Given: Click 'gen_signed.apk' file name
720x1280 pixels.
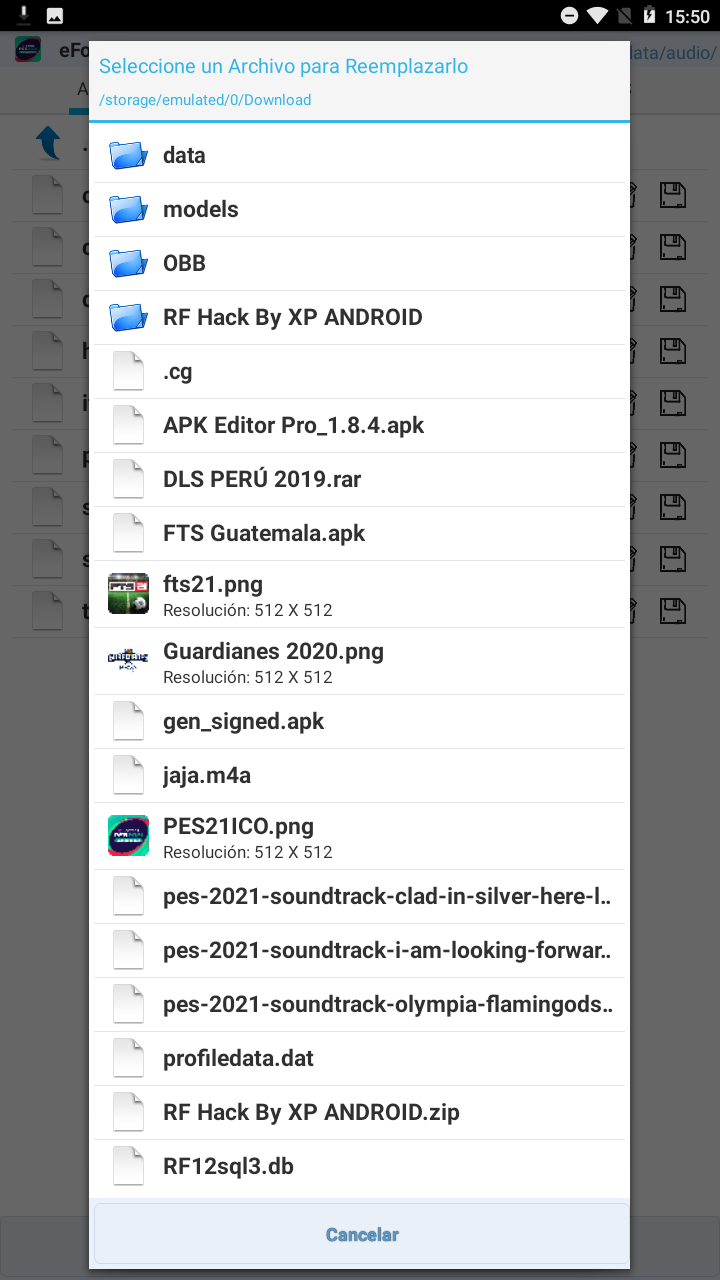Looking at the screenshot, I should pos(244,722).
